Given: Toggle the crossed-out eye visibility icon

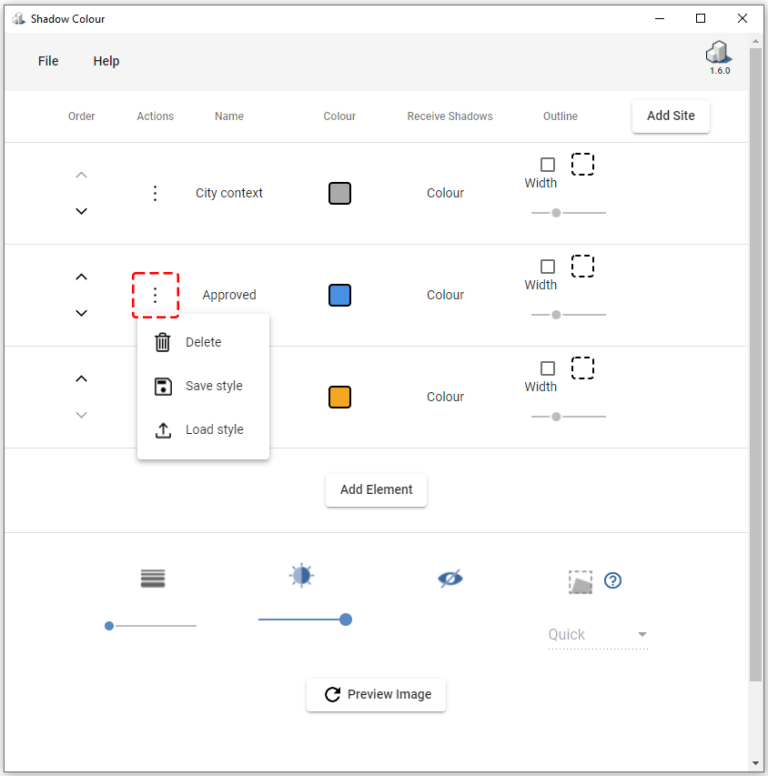Looking at the screenshot, I should tap(450, 579).
